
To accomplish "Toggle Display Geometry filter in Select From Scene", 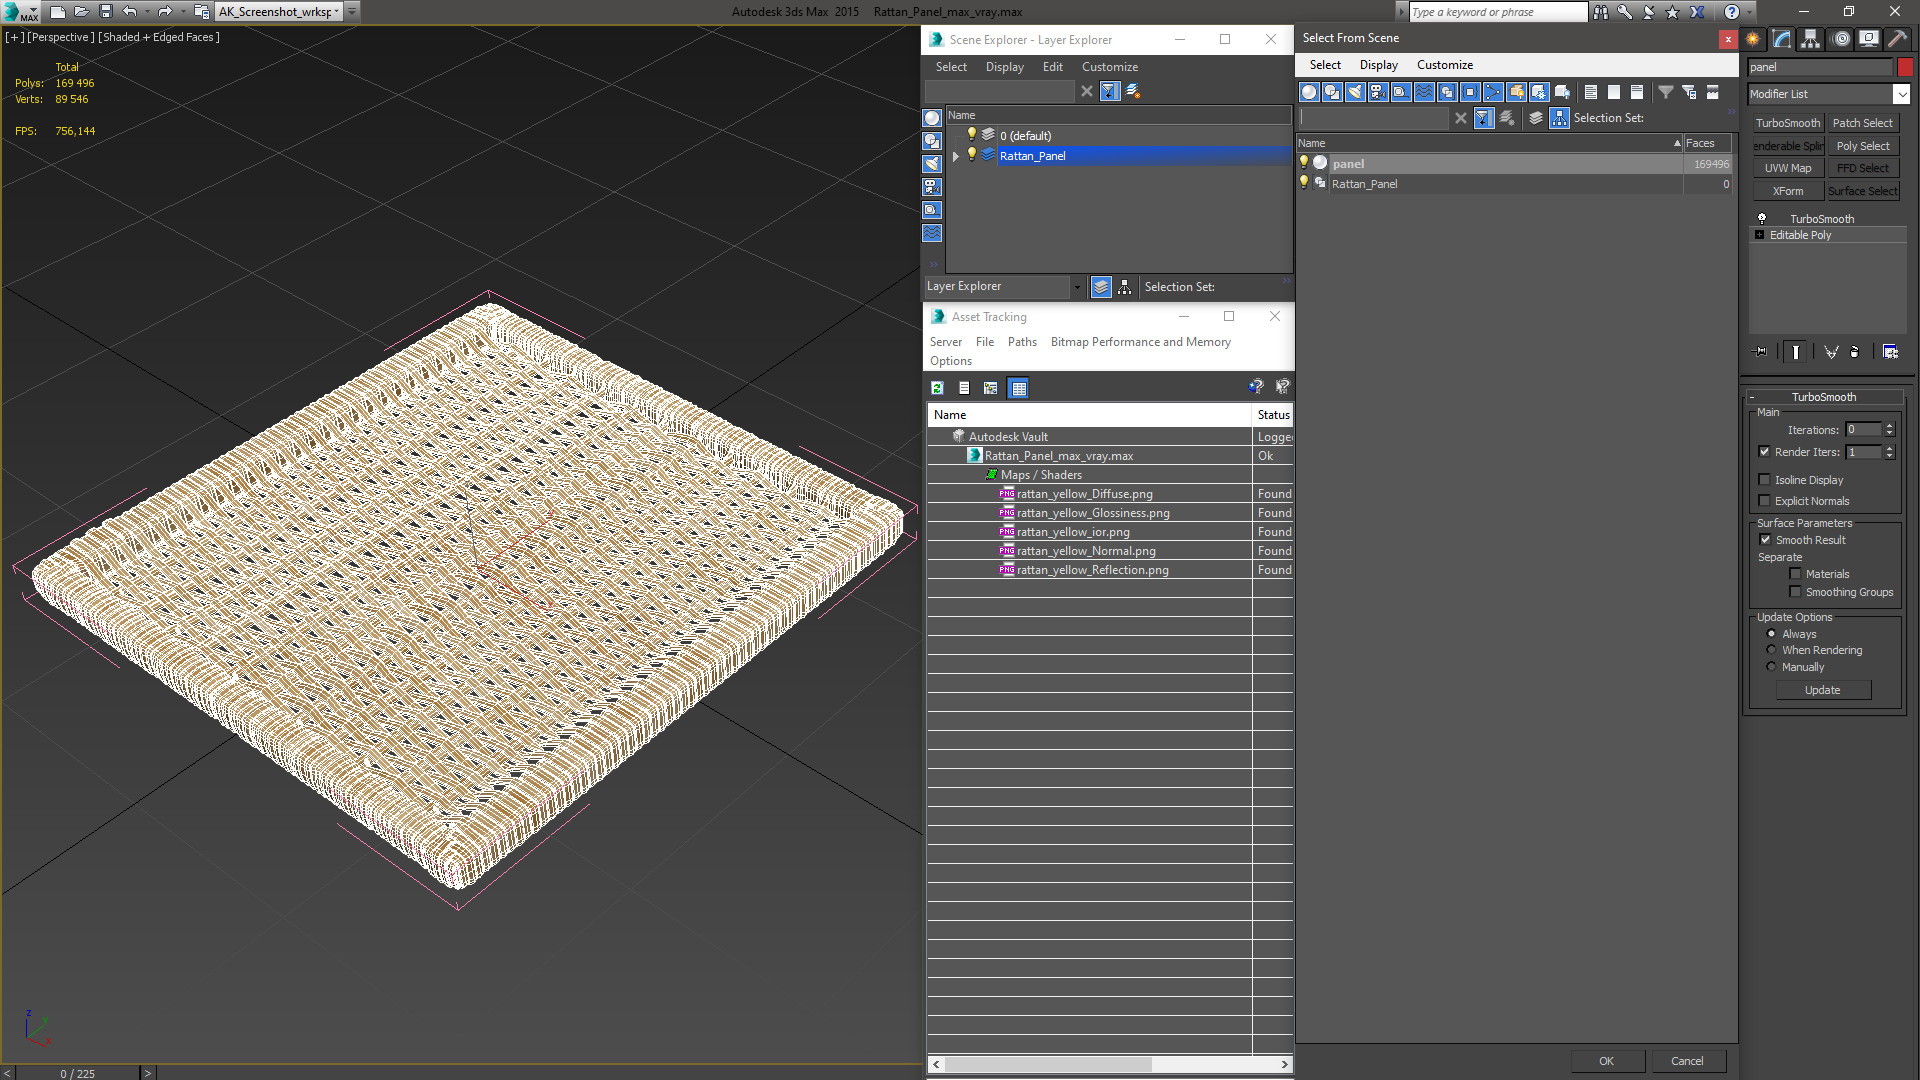I will pos(1309,92).
